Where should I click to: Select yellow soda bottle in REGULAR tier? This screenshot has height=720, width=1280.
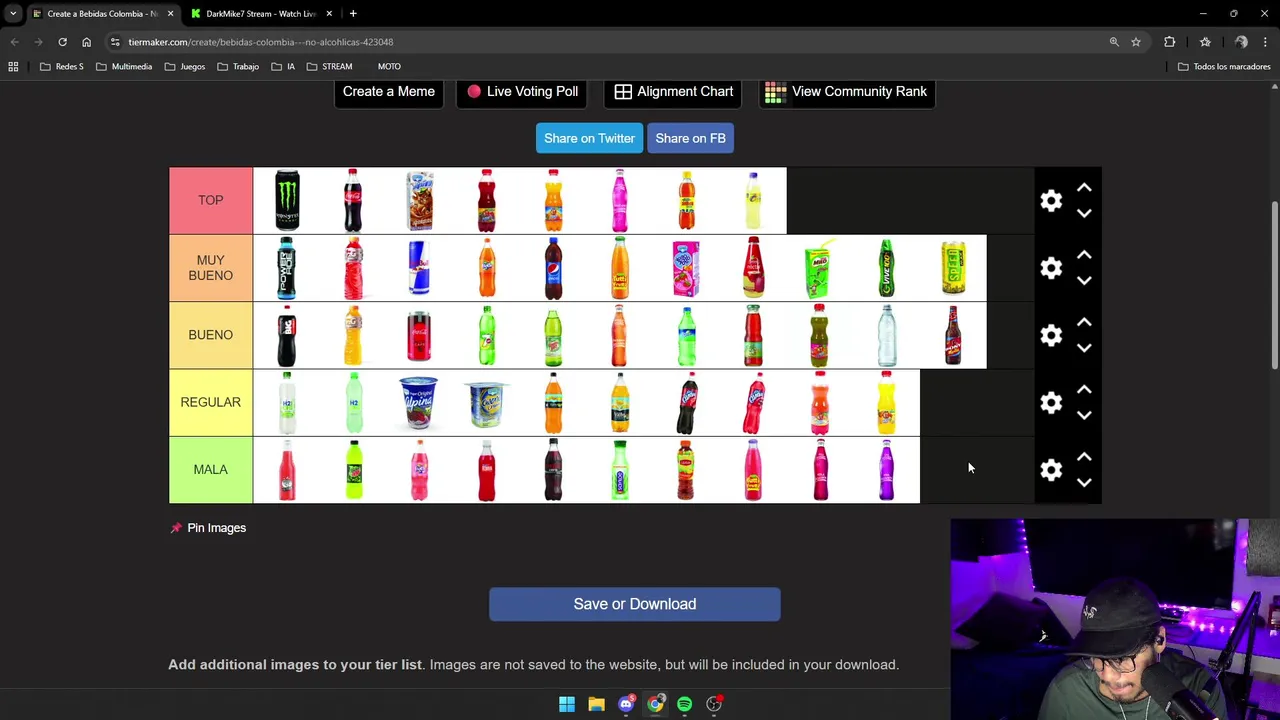tap(886, 402)
